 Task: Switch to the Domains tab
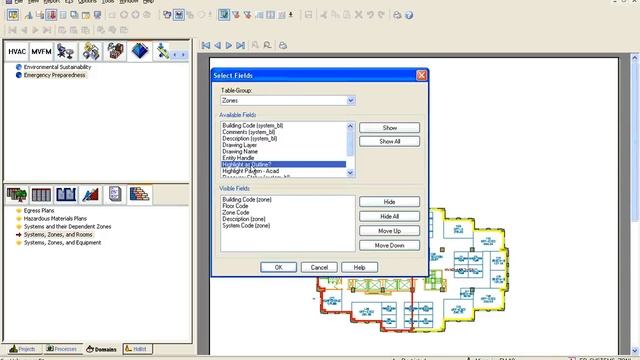tap(102, 349)
